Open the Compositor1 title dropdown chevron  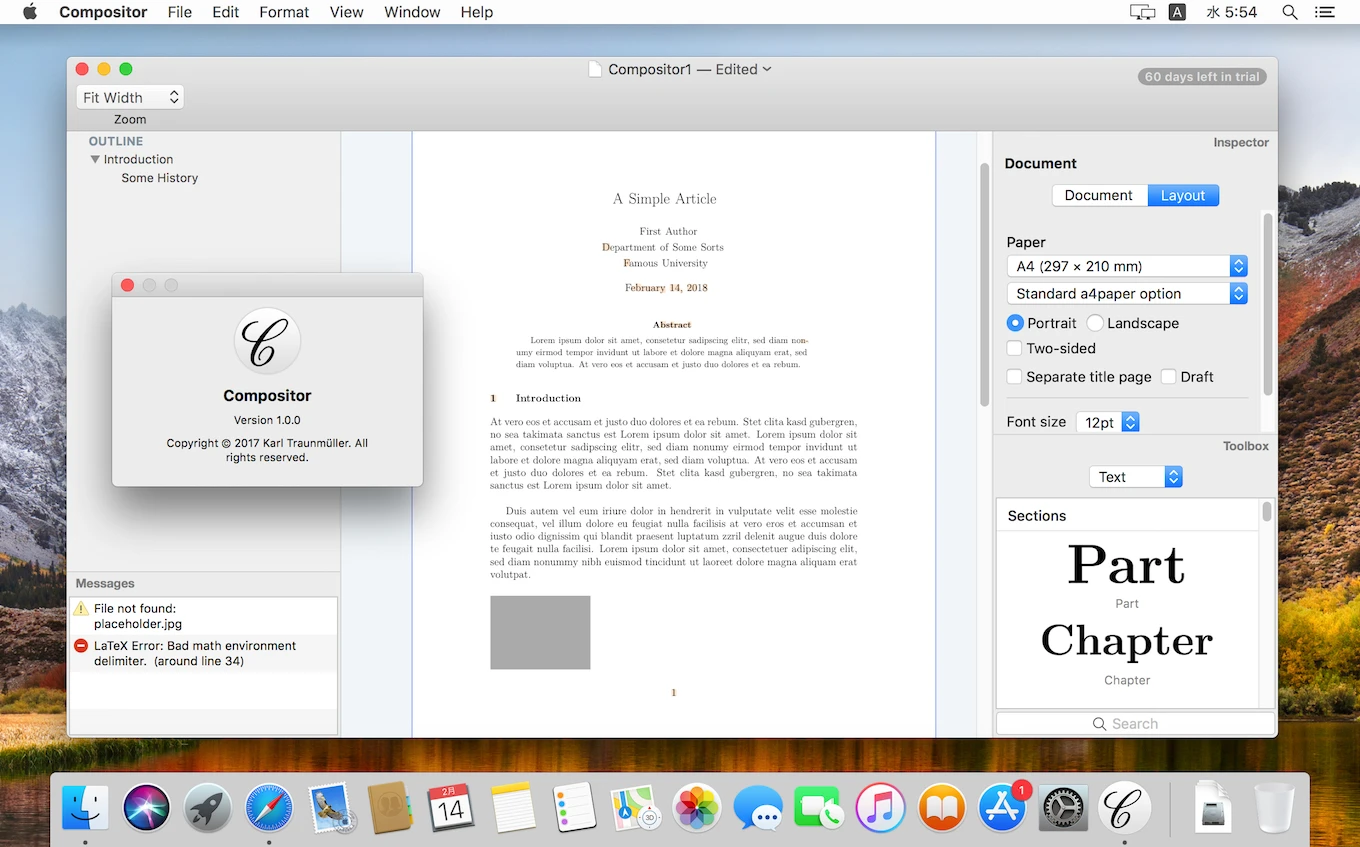pos(767,69)
